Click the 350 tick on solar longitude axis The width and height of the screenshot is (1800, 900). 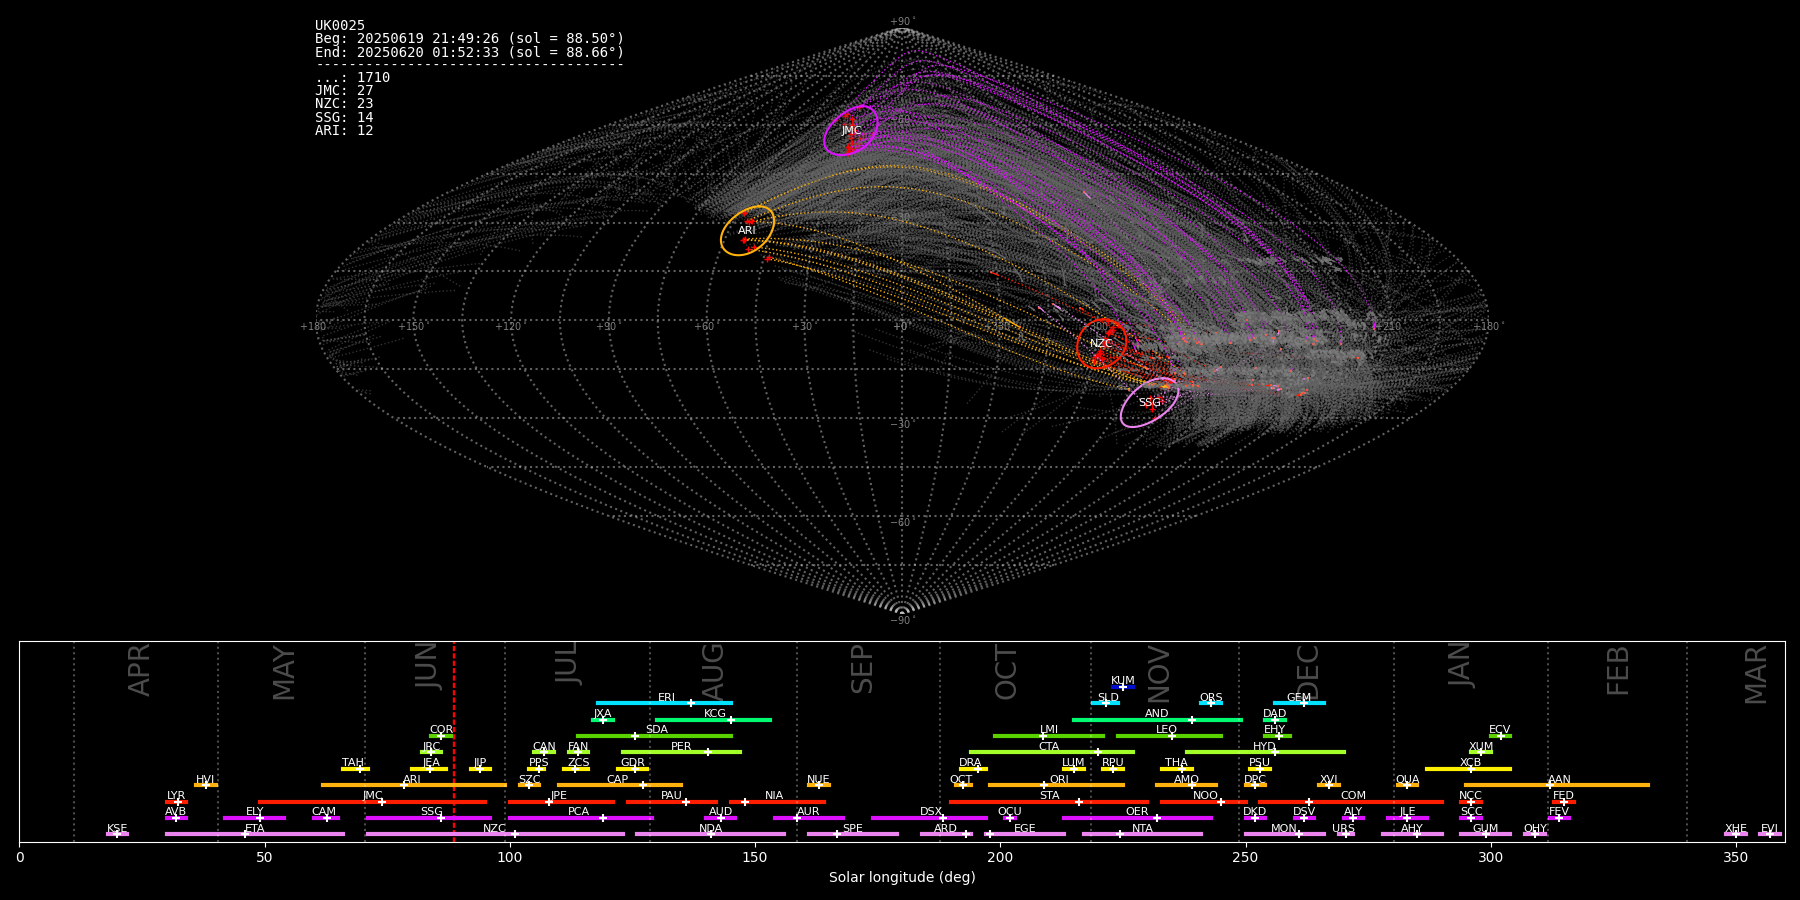[1735, 858]
